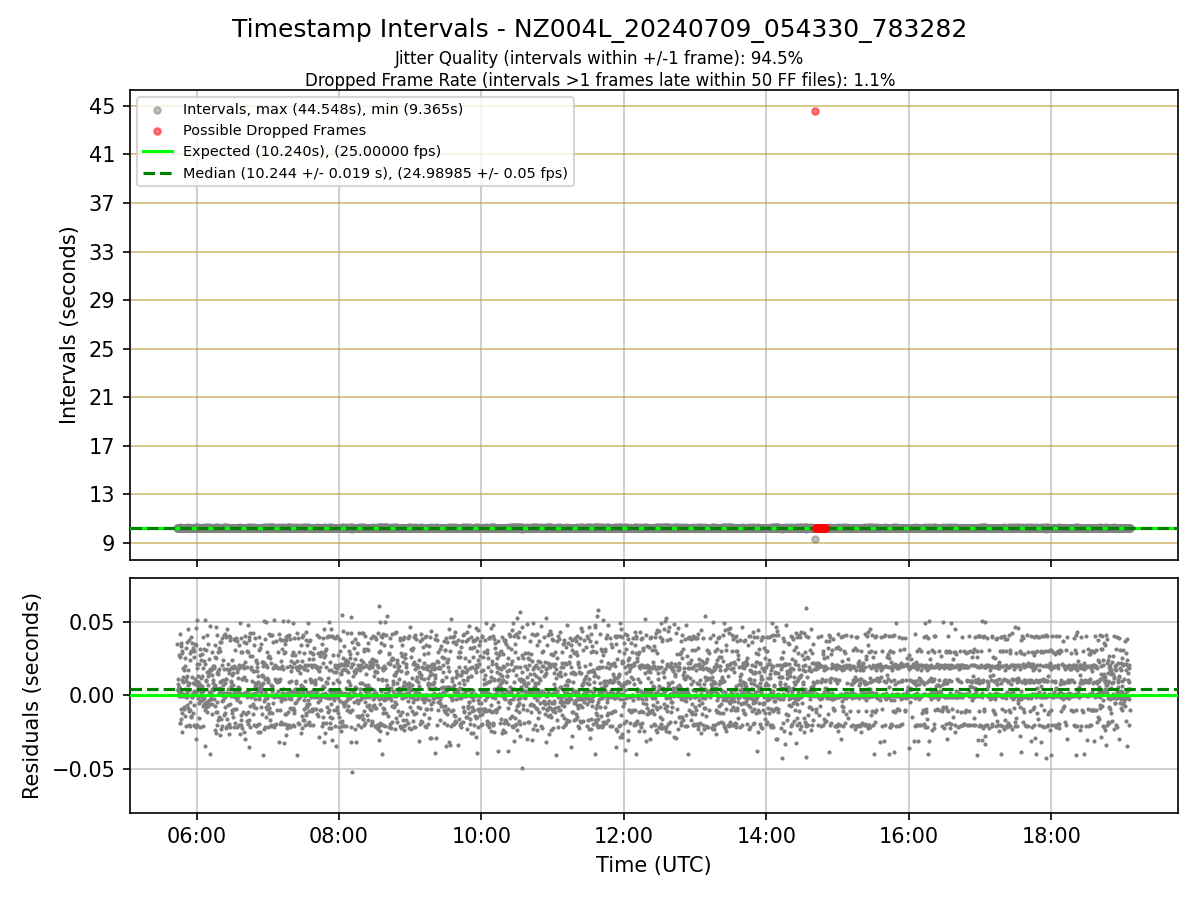The width and height of the screenshot is (1200, 900).
Task: Click the y-axis tick label 9
Action: (110, 543)
